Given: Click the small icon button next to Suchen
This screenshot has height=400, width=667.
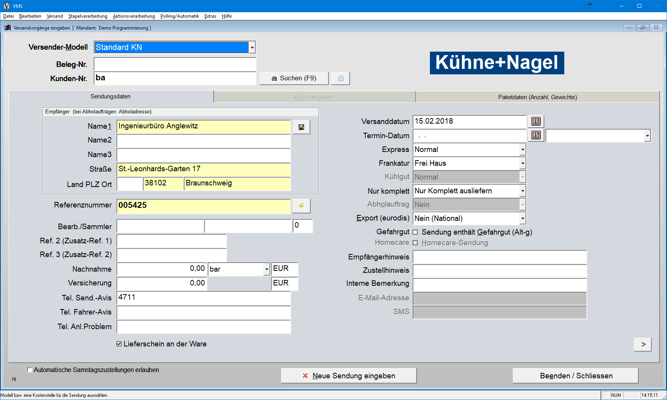Looking at the screenshot, I should [340, 78].
